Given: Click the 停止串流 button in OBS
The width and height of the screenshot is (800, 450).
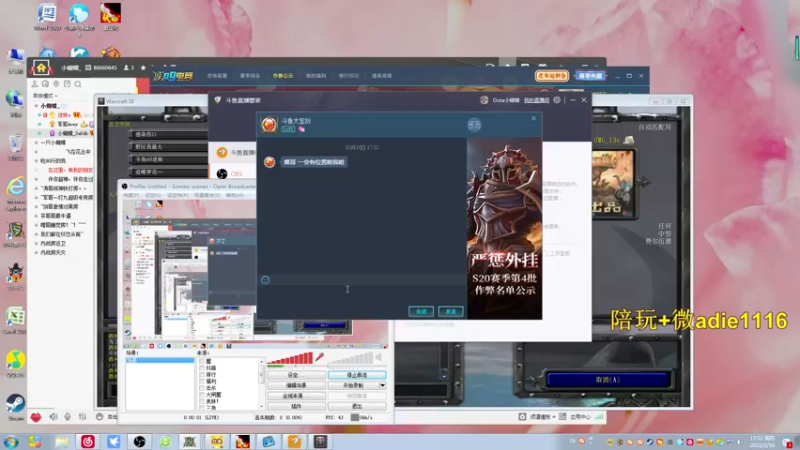Looking at the screenshot, I should [x=357, y=375].
